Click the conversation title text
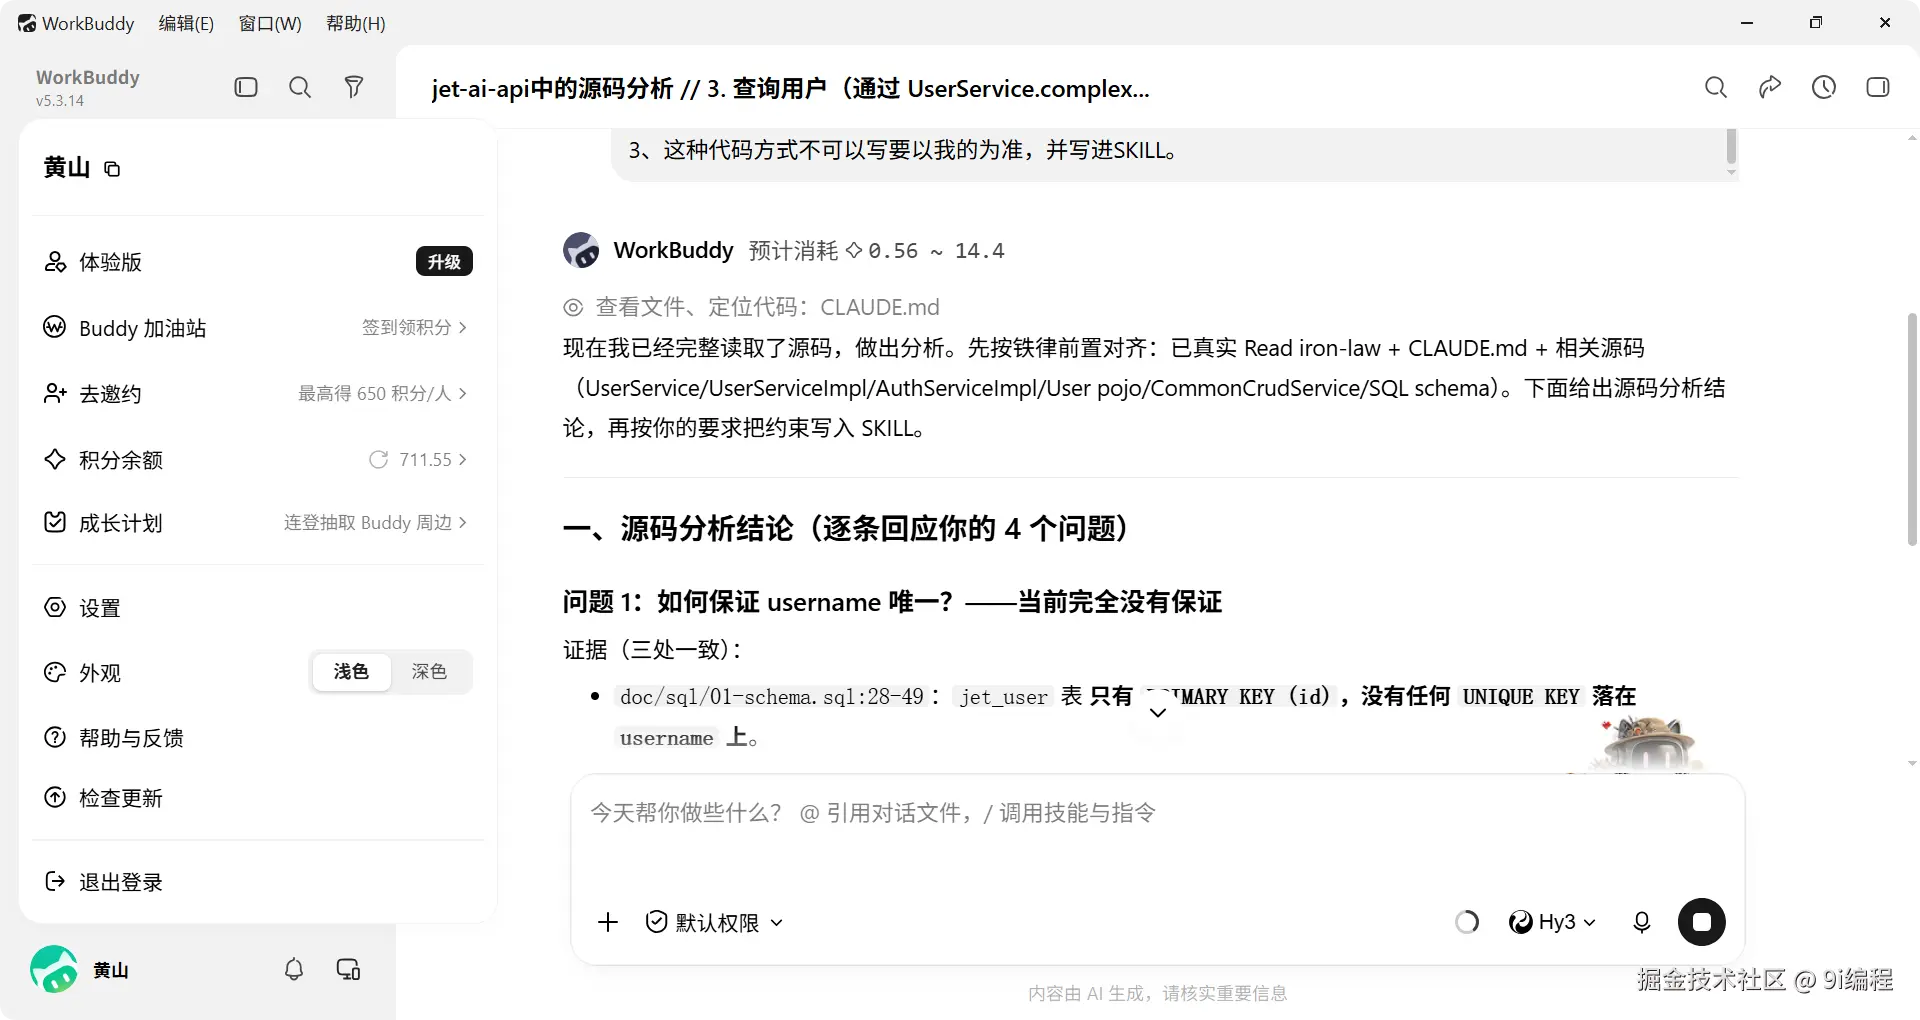Image resolution: width=1920 pixels, height=1020 pixels. tap(791, 89)
